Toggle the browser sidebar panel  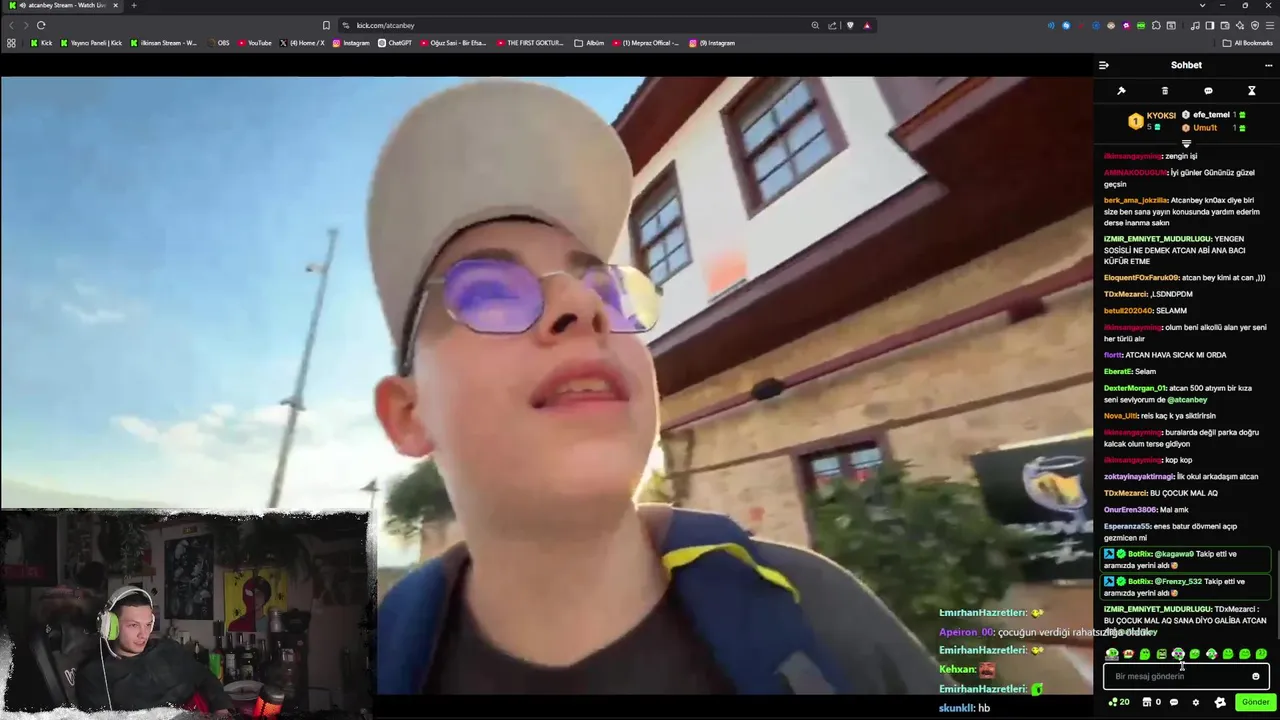pyautogui.click(x=1209, y=25)
